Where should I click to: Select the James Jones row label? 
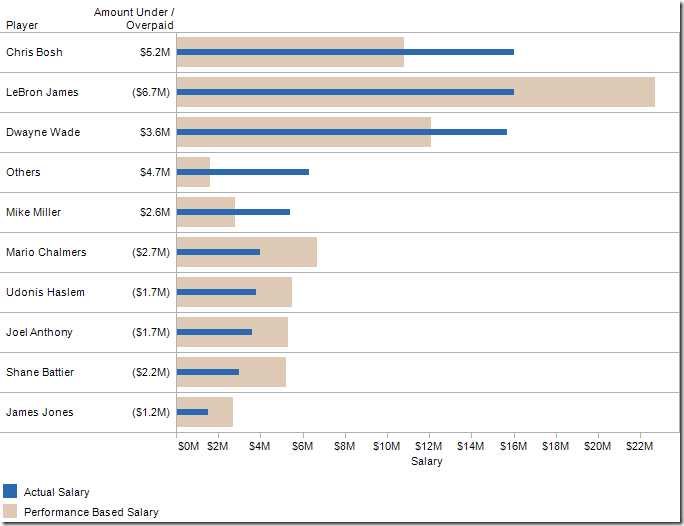tap(40, 412)
